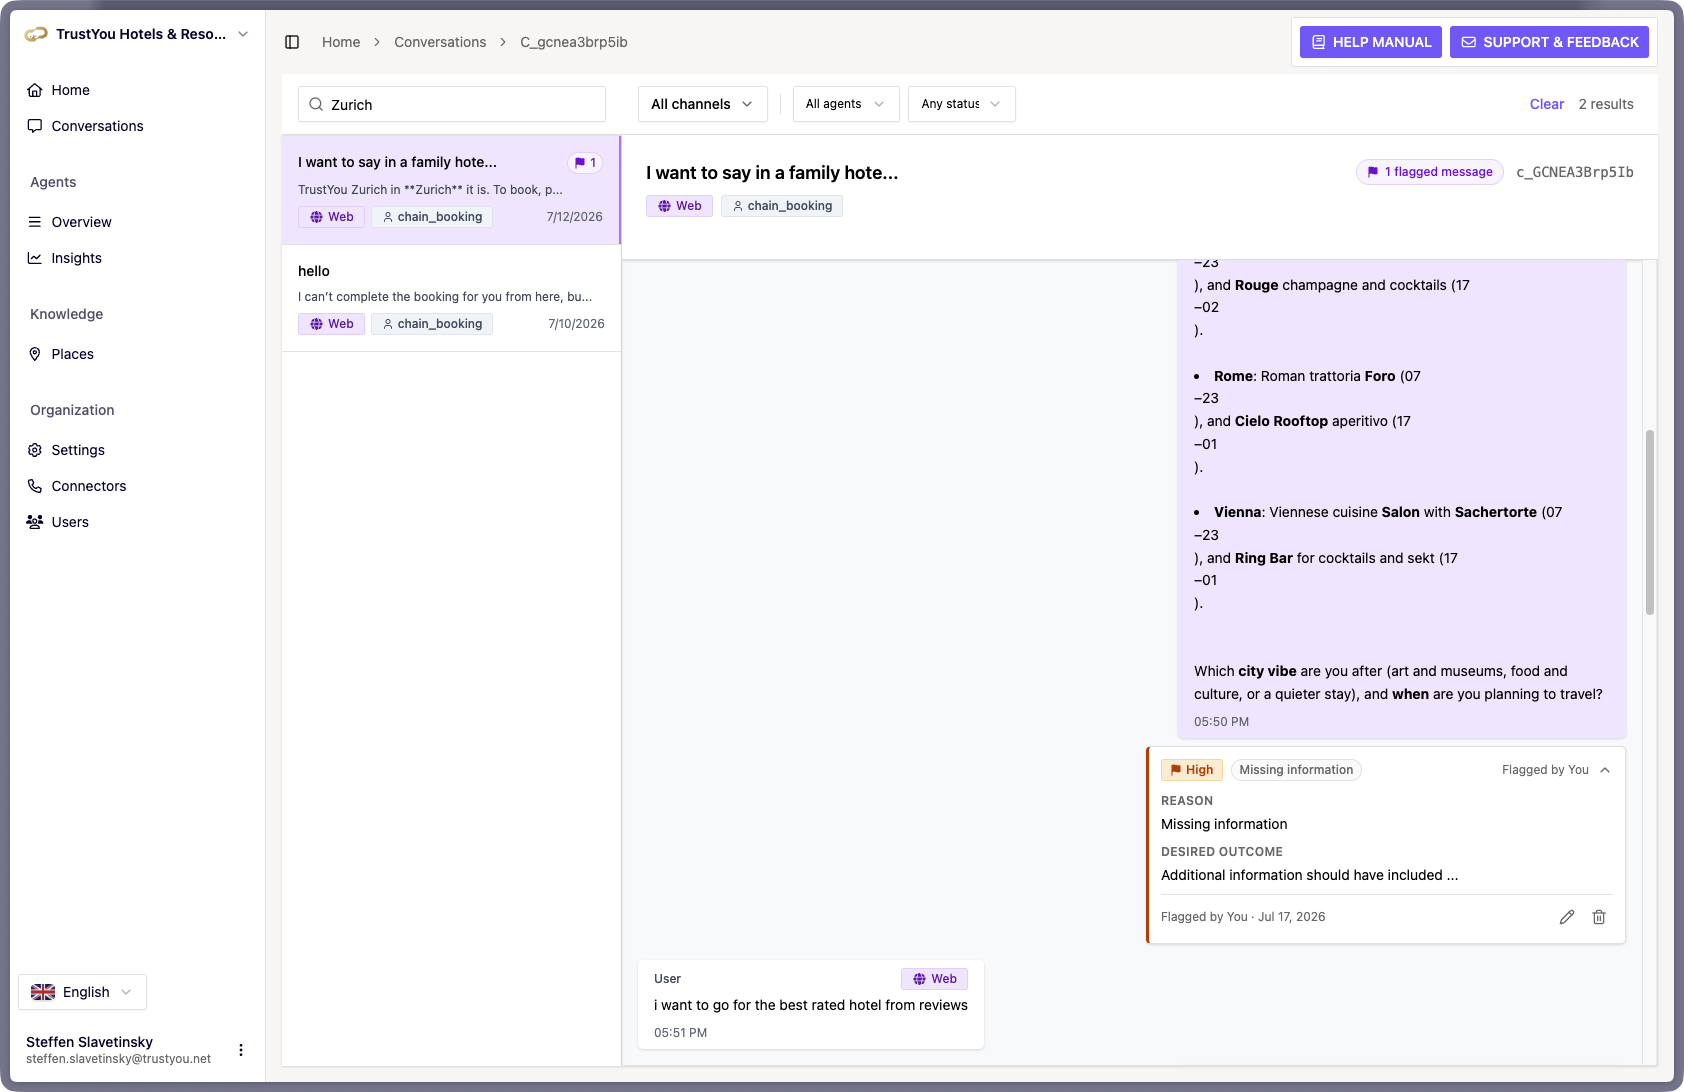Click the C_gcnea3brp5ib breadcrumb

pos(574,42)
